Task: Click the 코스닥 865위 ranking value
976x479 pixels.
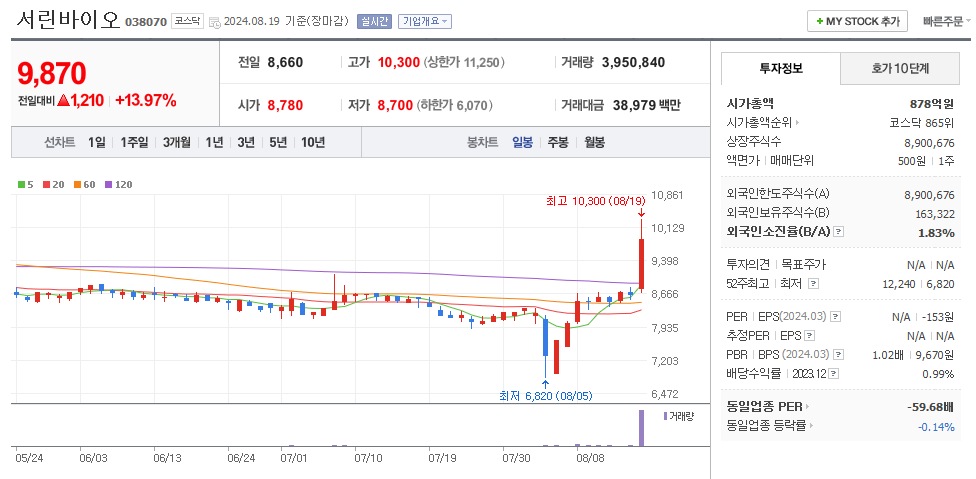Action: click(x=921, y=123)
